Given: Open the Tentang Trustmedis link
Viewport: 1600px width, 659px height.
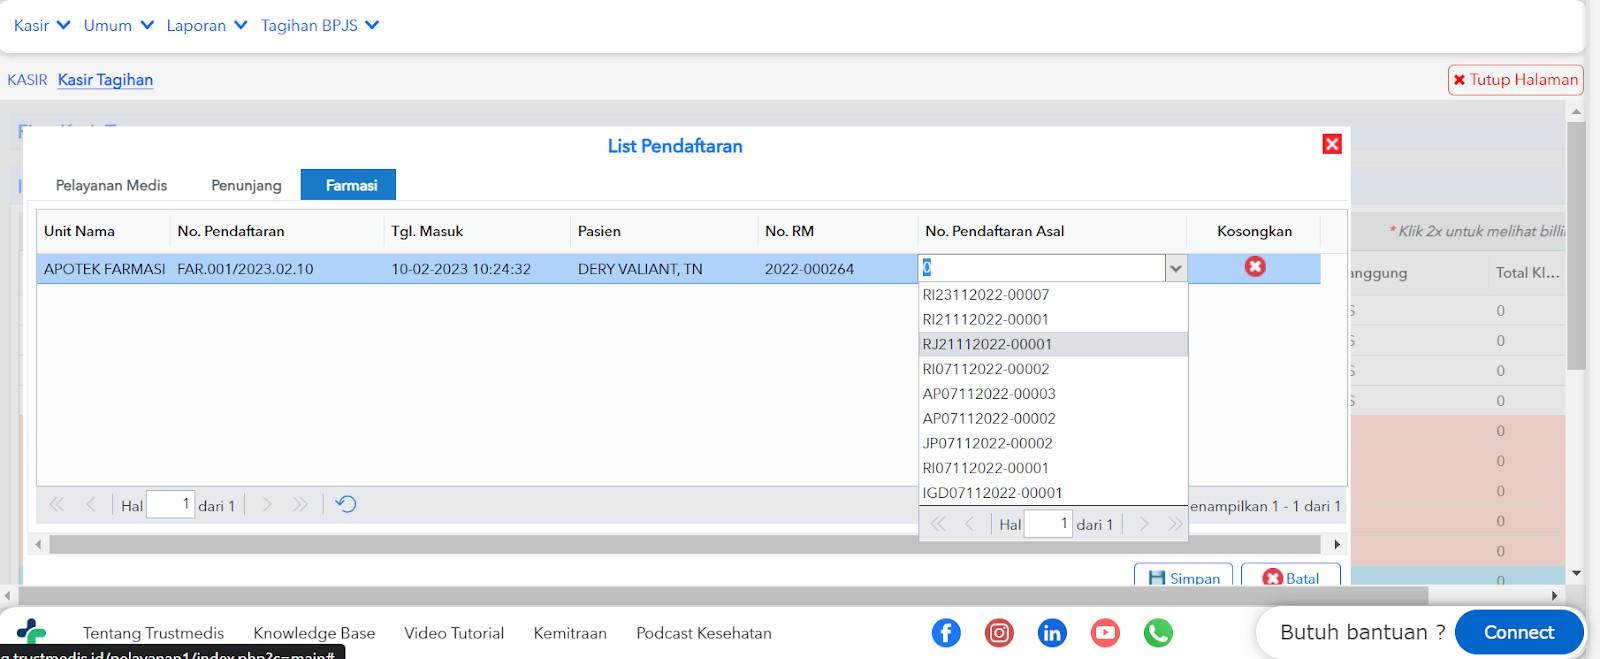Looking at the screenshot, I should (x=153, y=633).
